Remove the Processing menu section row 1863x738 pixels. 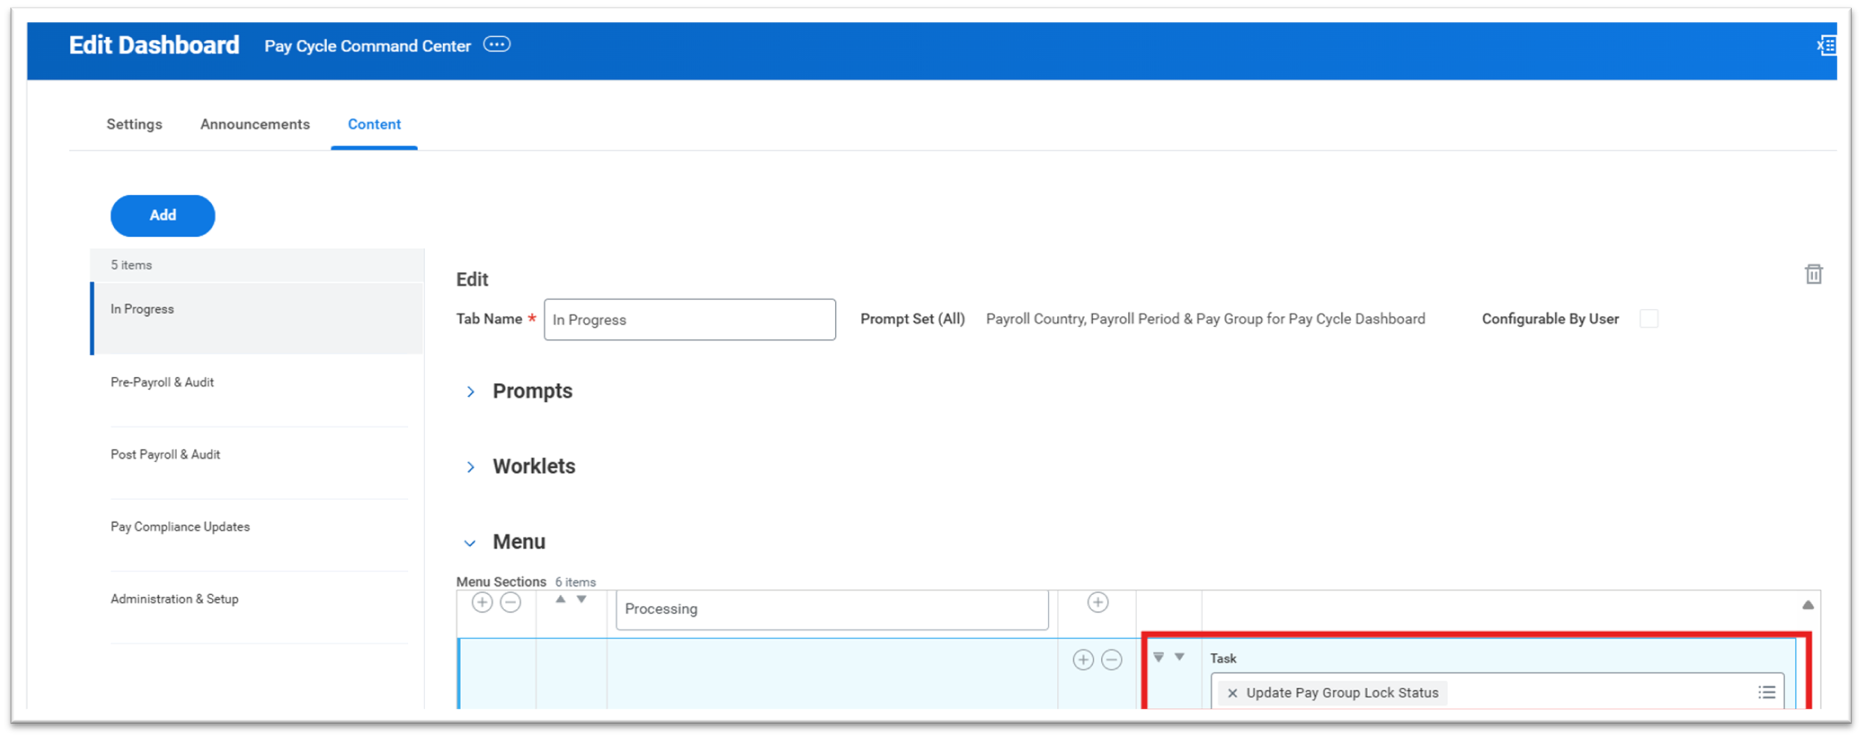click(x=510, y=602)
